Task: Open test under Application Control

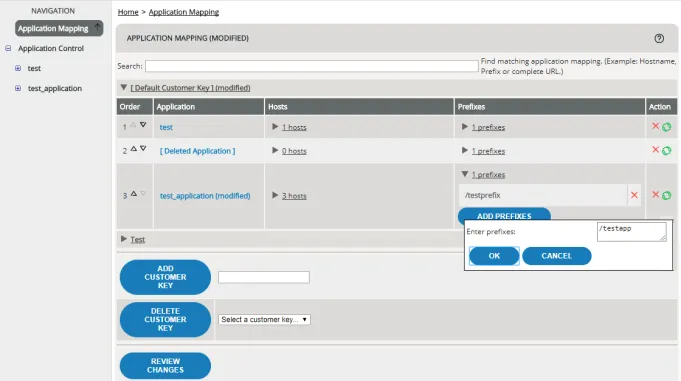Action: click(x=34, y=68)
